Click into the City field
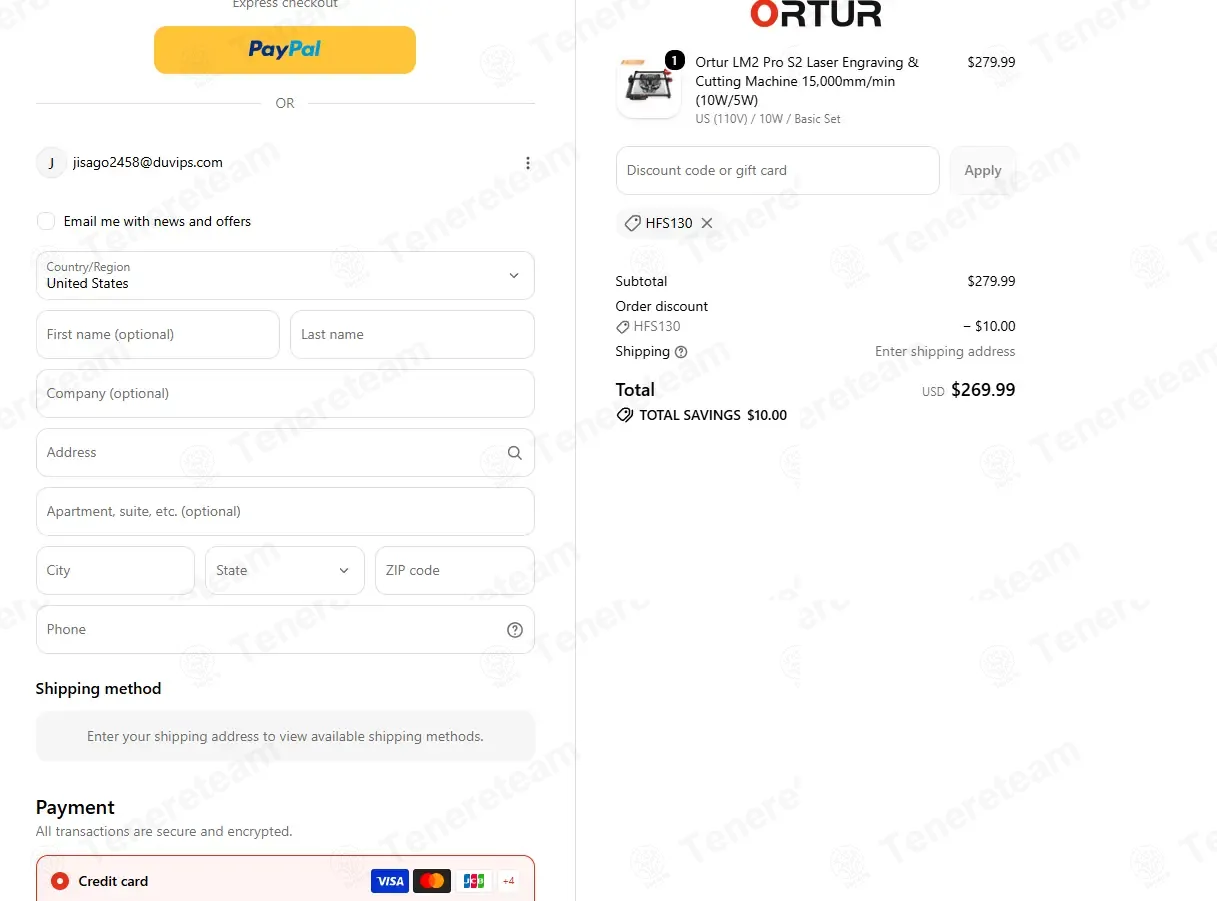The image size is (1217, 901). click(x=115, y=570)
